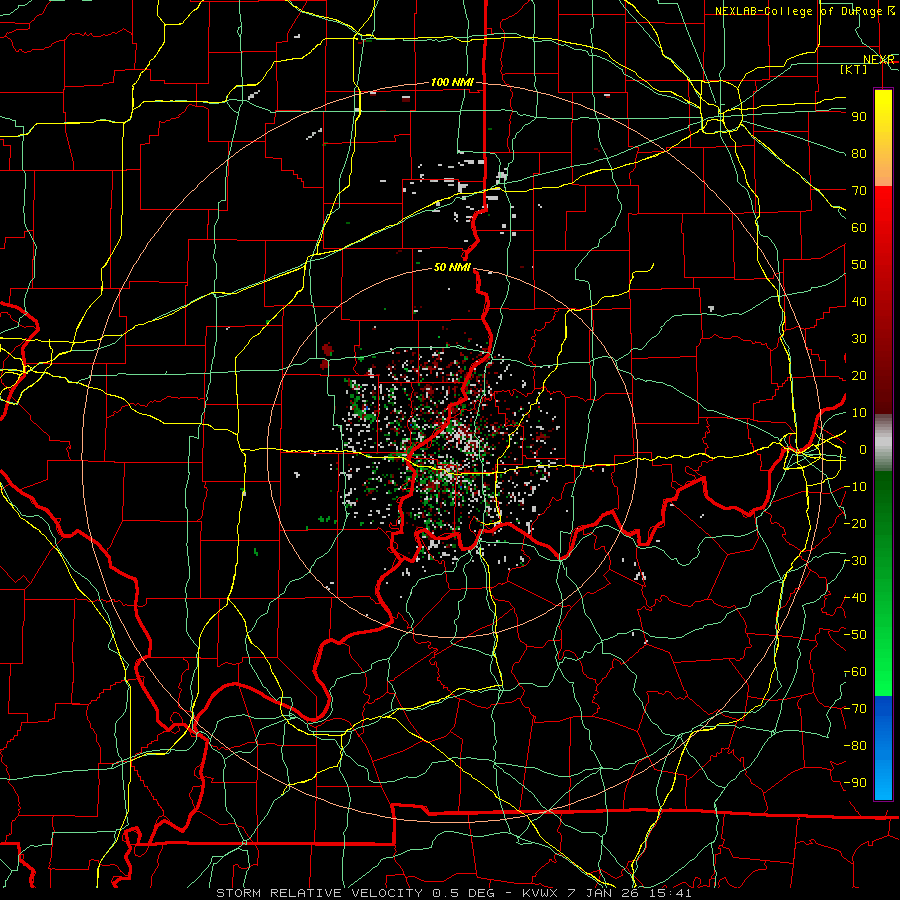Click the positive 90 knot scale label

tap(859, 117)
